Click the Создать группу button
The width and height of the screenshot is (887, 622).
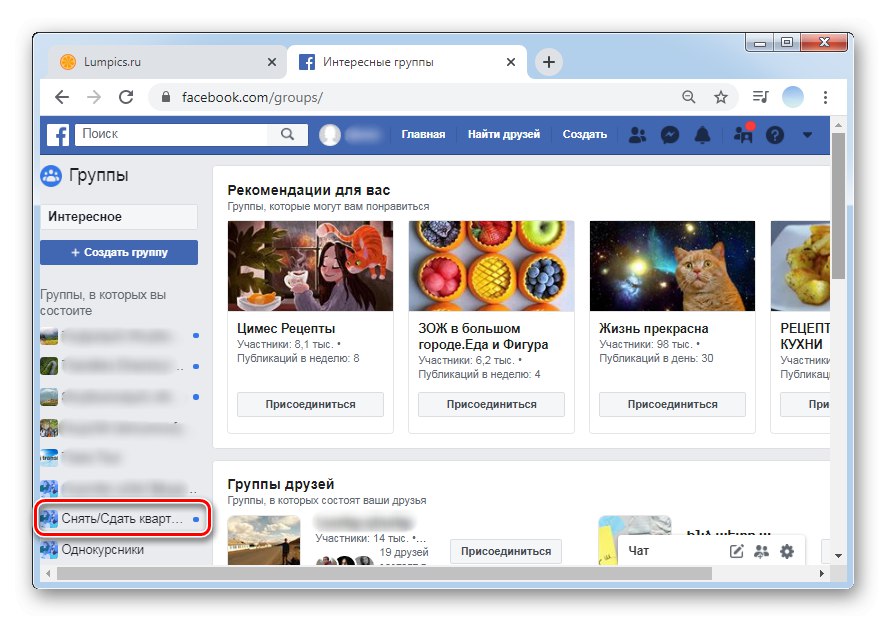pos(119,252)
